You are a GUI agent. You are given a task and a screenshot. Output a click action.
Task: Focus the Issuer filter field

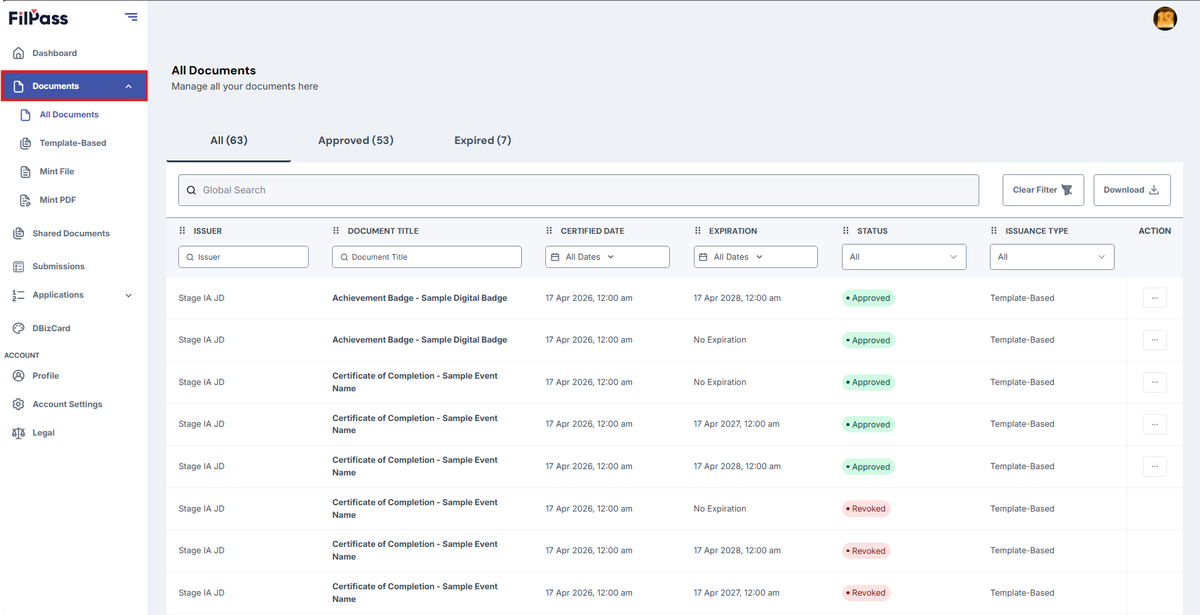coord(244,257)
